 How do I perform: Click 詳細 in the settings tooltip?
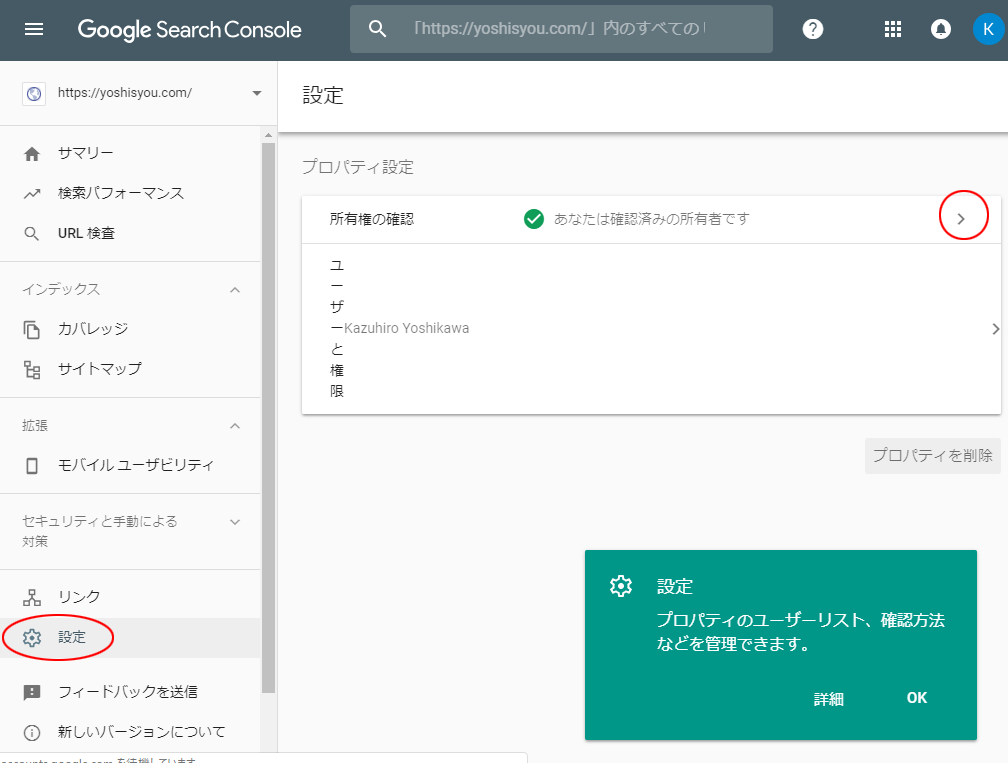(828, 699)
